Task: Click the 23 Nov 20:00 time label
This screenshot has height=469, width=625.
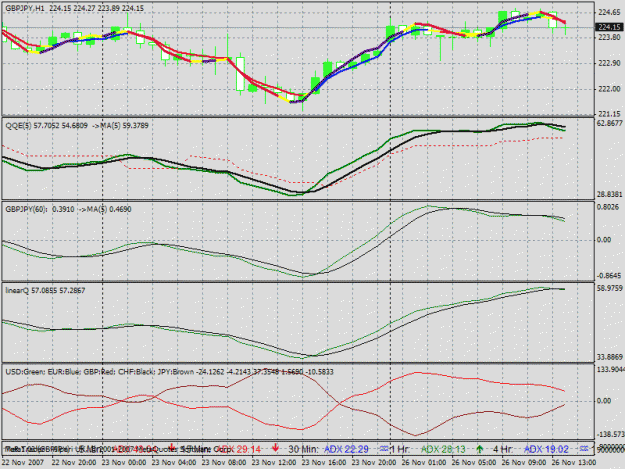Action: (374, 462)
